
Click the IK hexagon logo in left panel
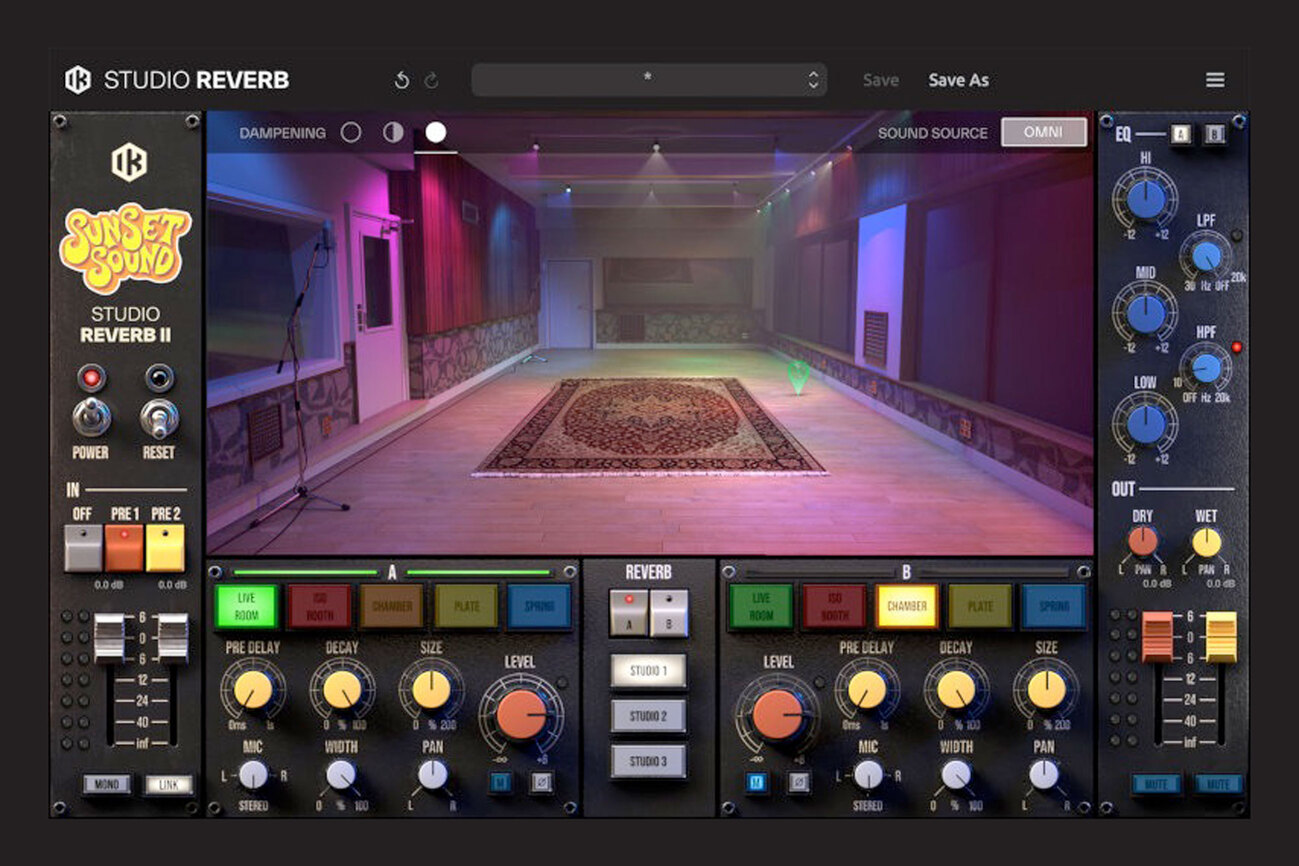point(129,162)
